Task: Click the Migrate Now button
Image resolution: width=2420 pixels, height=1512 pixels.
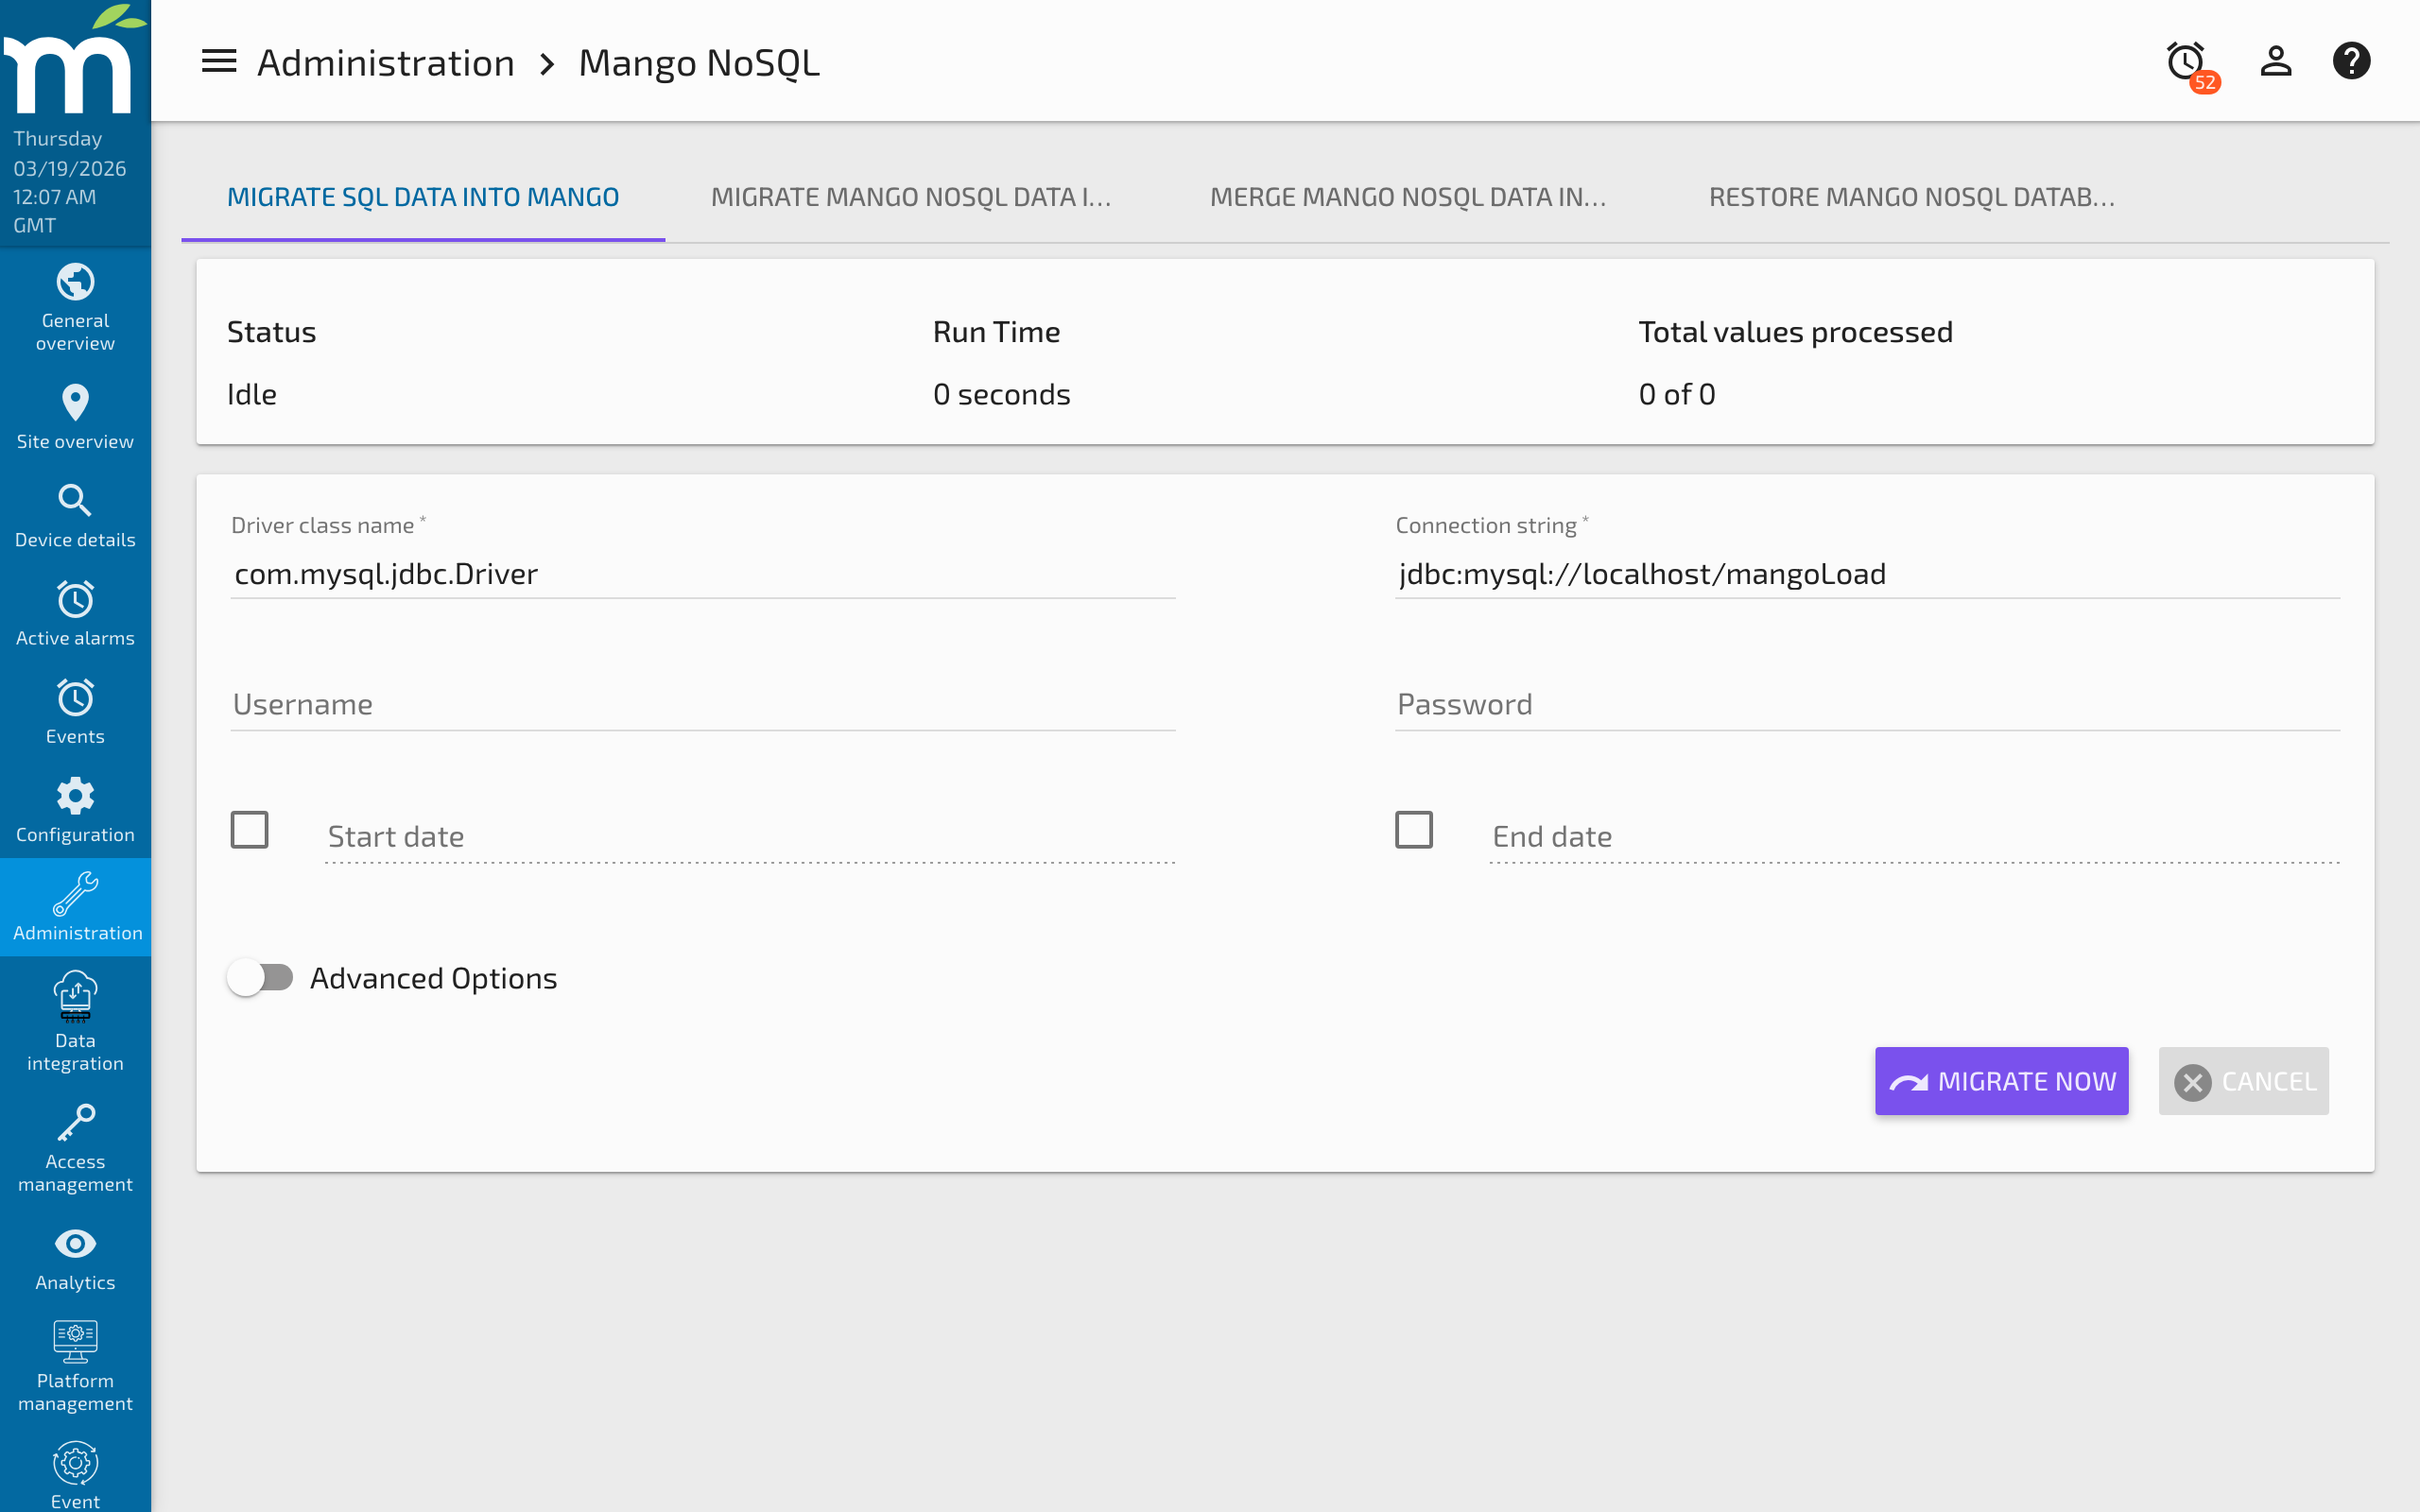Action: tap(2001, 1081)
